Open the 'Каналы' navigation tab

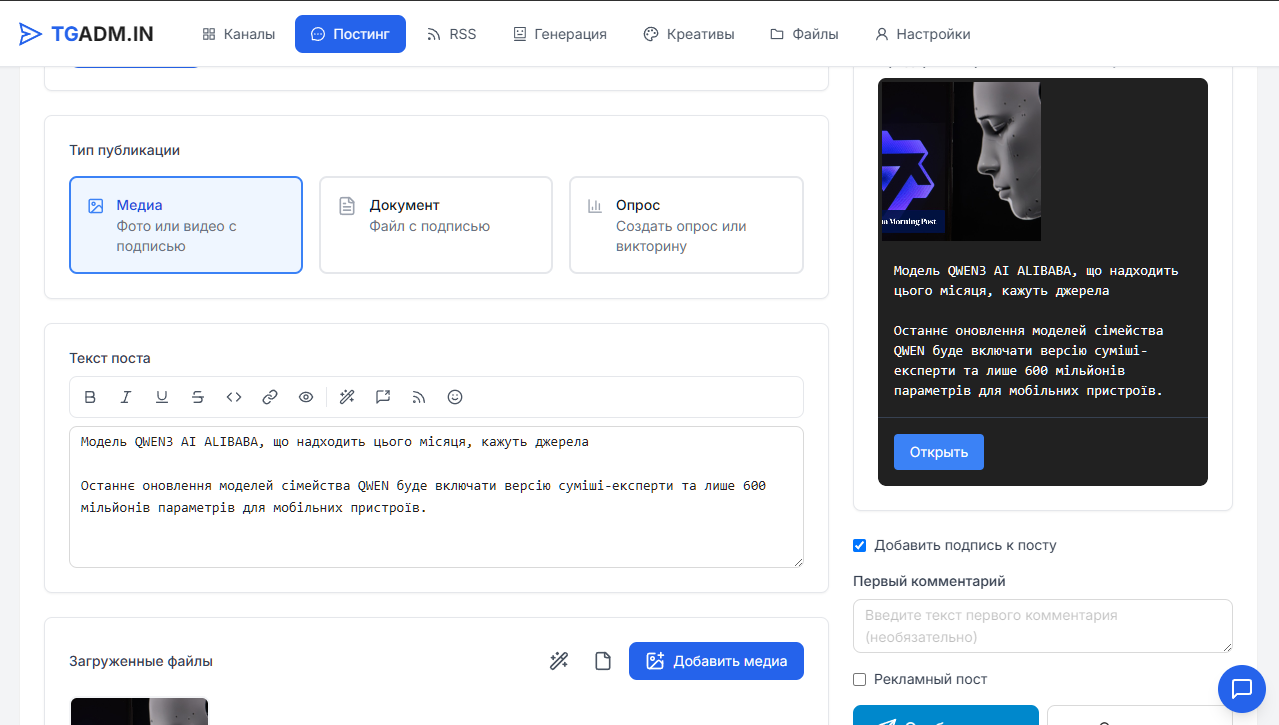pyautogui.click(x=238, y=34)
